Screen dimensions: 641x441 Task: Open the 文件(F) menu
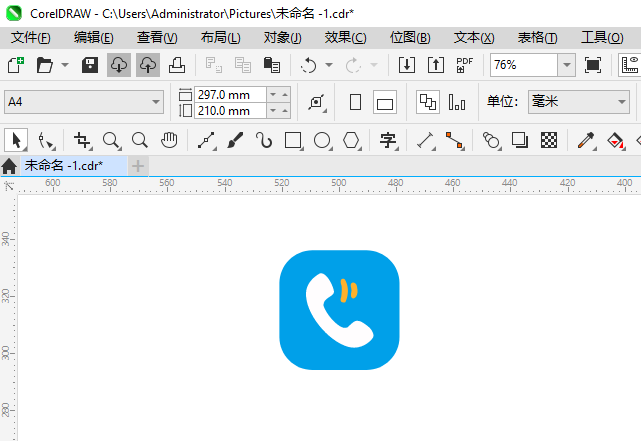[31, 38]
